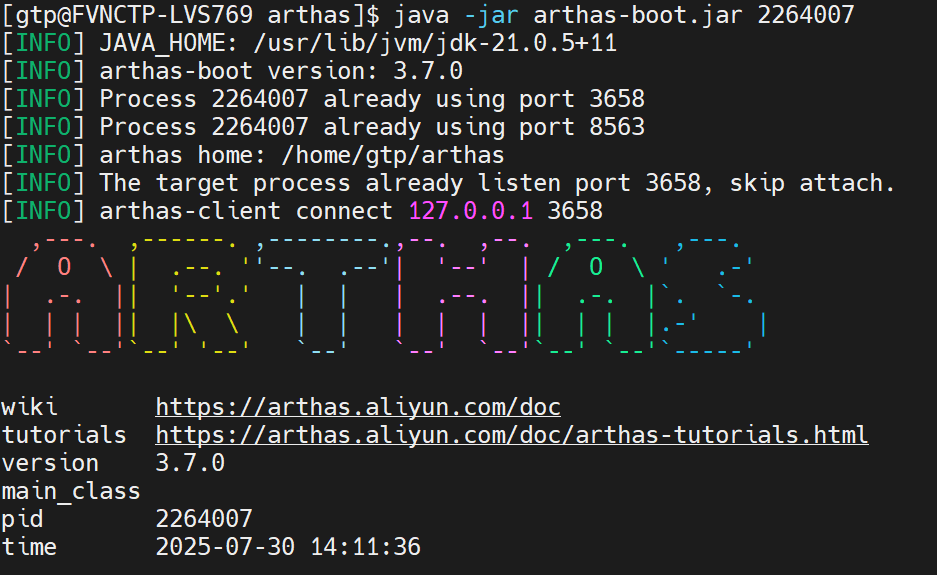Click the command 'arthas-boot.jar' argument
Viewport: 937px width, 575px height.
click(638, 15)
